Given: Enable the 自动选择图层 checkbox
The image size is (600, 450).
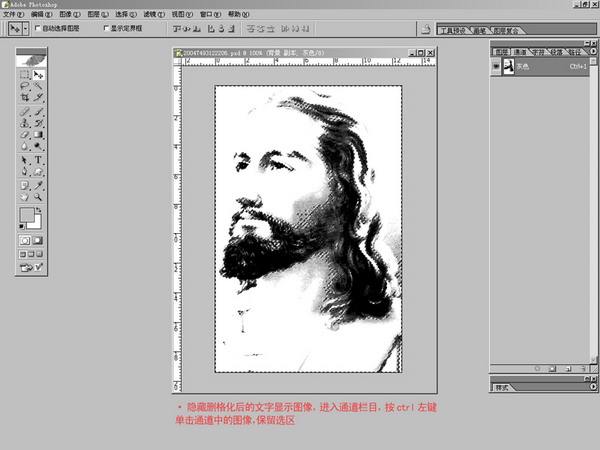Looking at the screenshot, I should (38, 29).
